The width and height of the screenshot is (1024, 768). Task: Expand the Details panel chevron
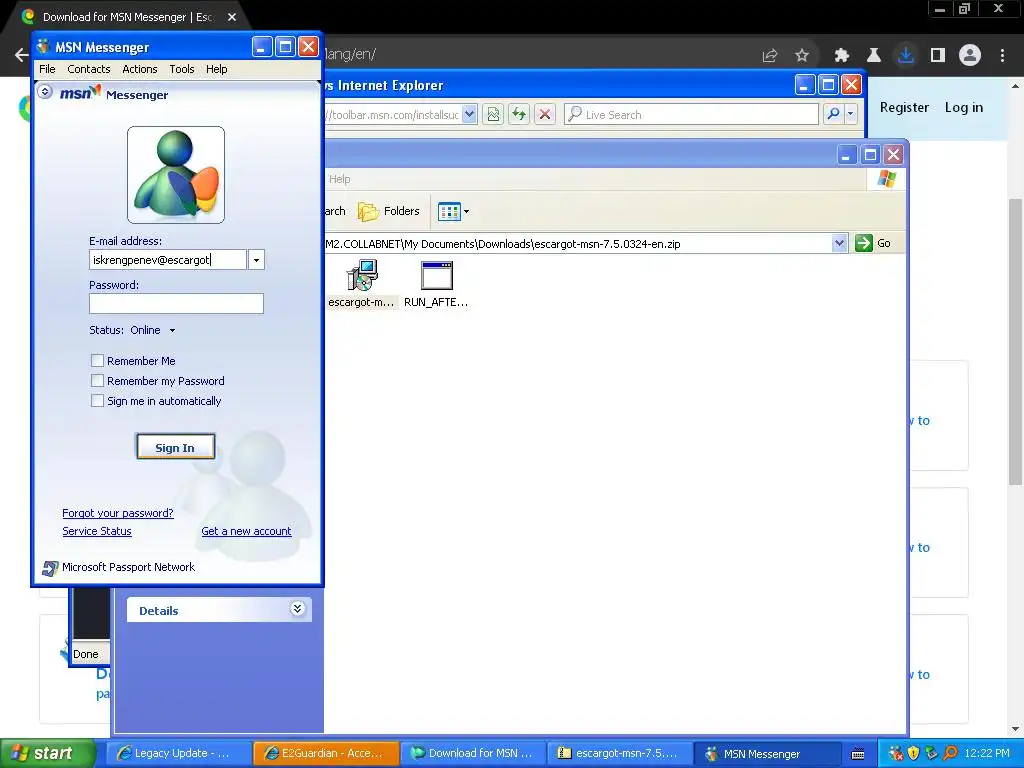point(297,609)
